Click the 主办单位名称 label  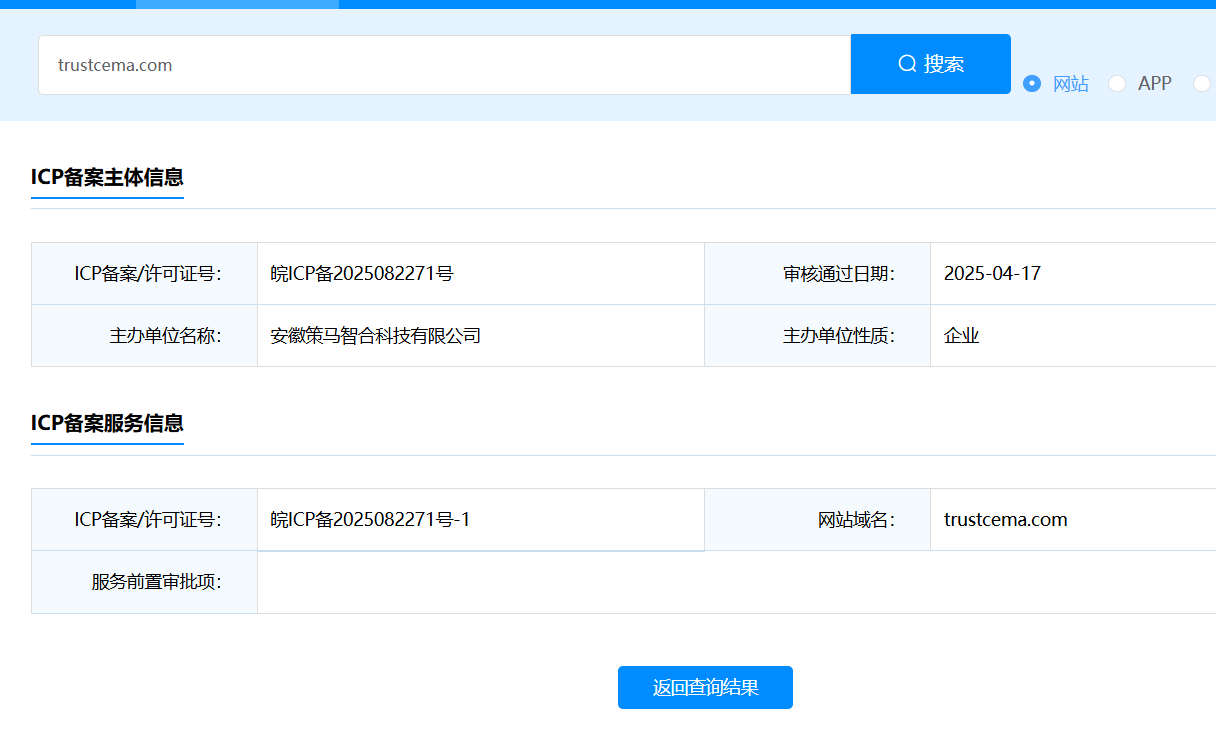pyautogui.click(x=165, y=335)
